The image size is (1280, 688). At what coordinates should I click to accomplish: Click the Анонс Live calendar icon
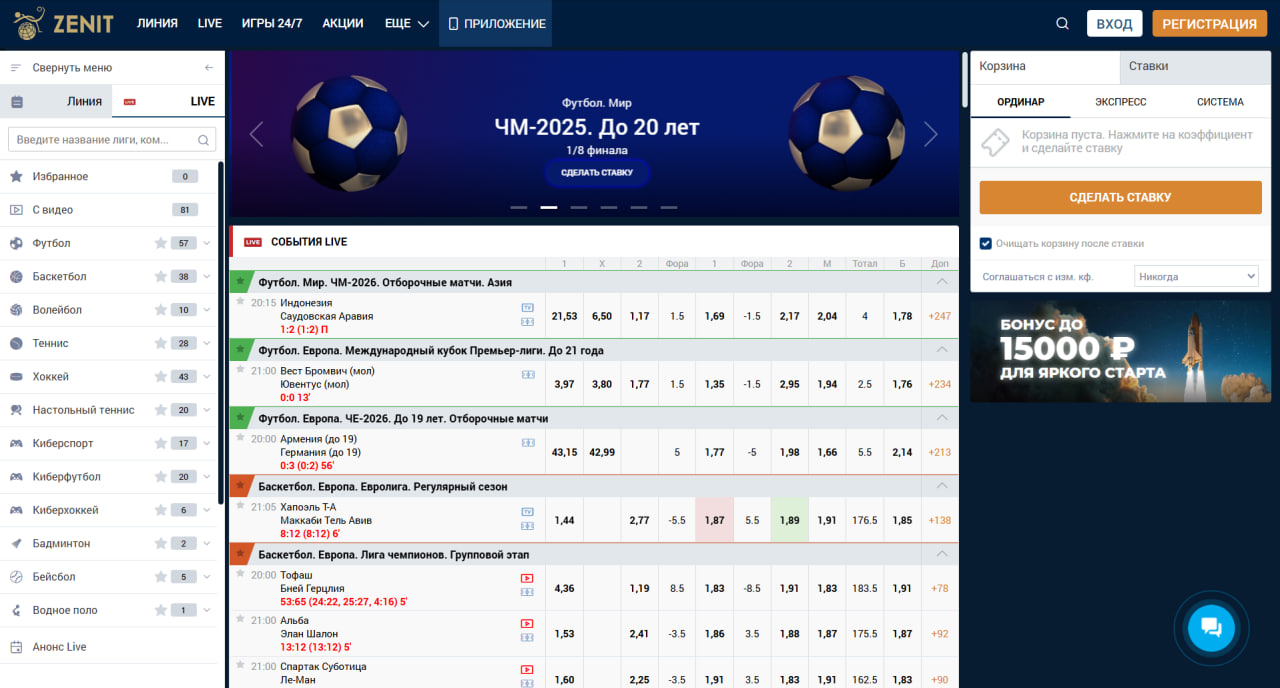coord(16,647)
